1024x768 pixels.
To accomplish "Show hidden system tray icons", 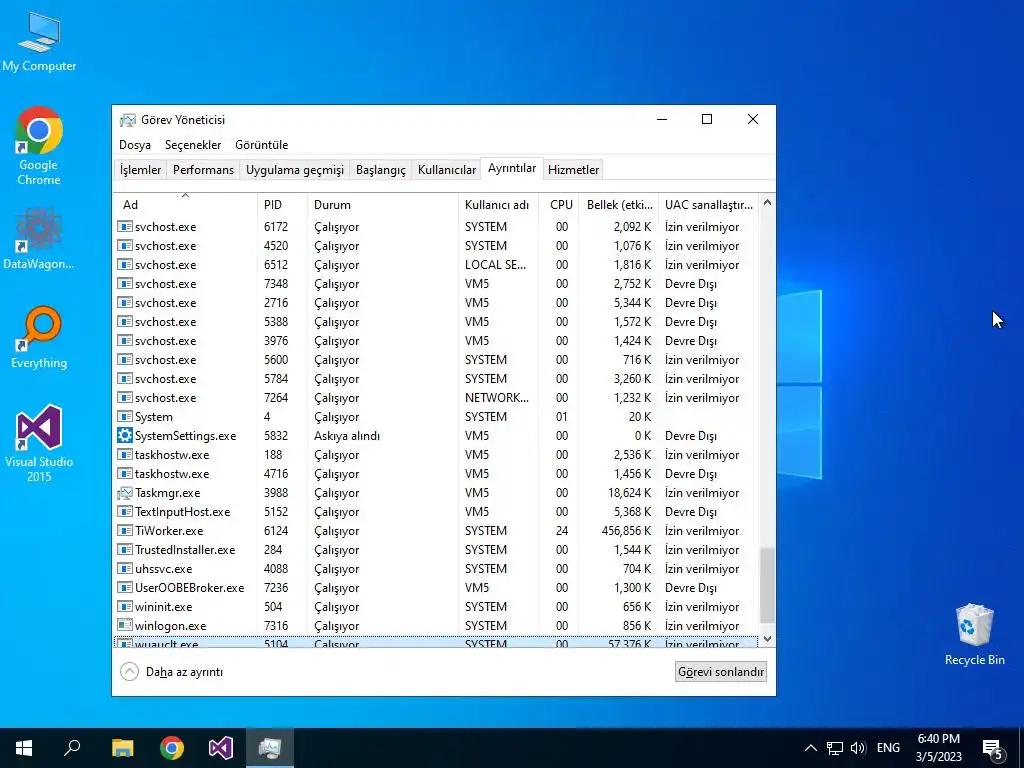I will click(810, 748).
